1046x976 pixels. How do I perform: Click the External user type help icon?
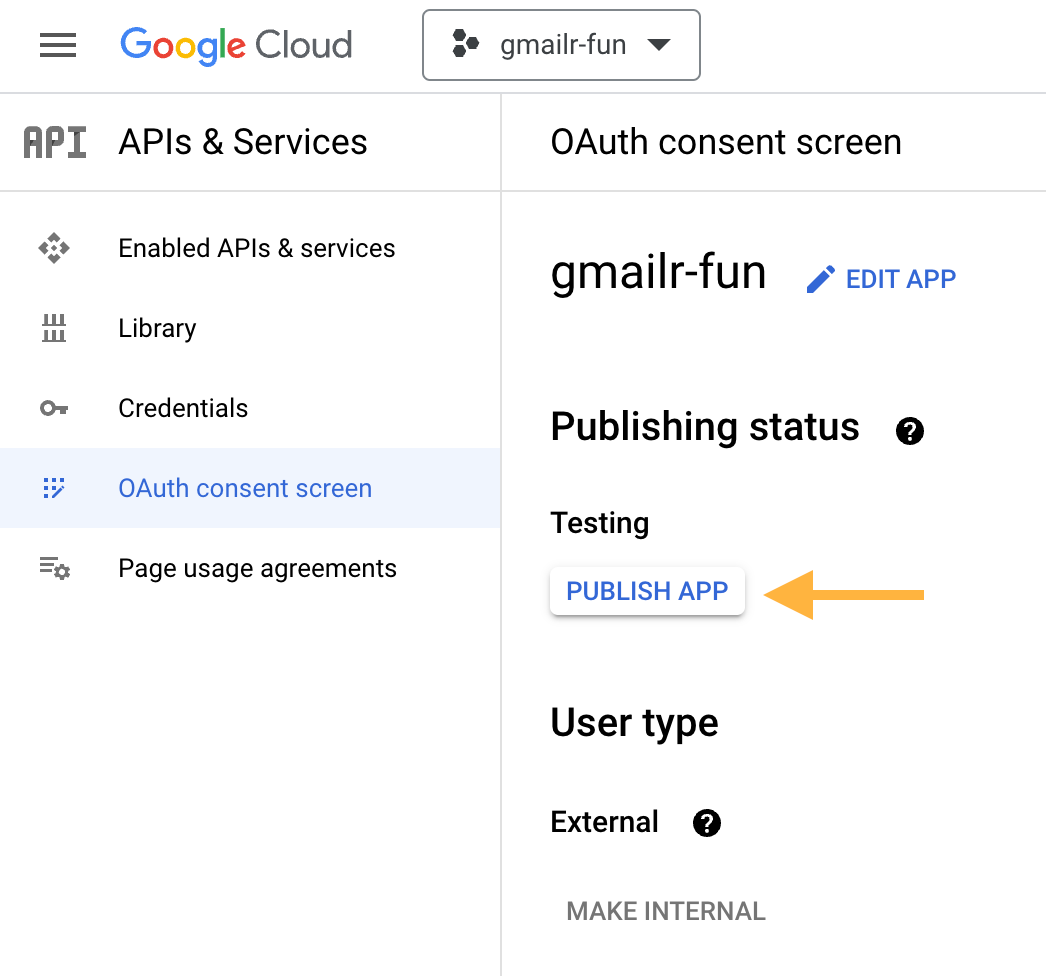pos(707,823)
